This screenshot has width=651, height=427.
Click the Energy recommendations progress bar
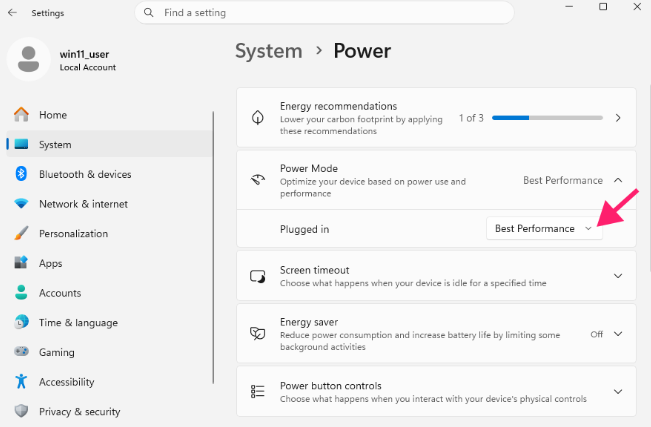pyautogui.click(x=547, y=118)
